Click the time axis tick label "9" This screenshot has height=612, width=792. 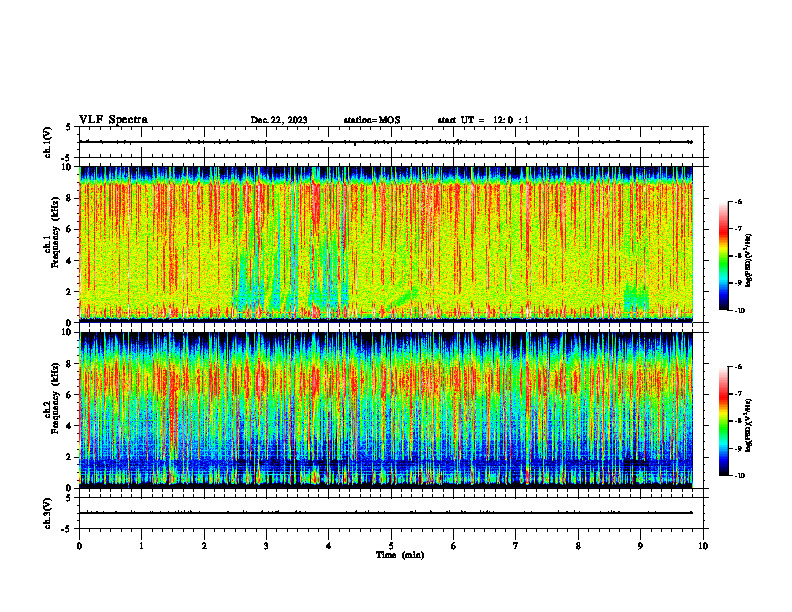[640, 546]
